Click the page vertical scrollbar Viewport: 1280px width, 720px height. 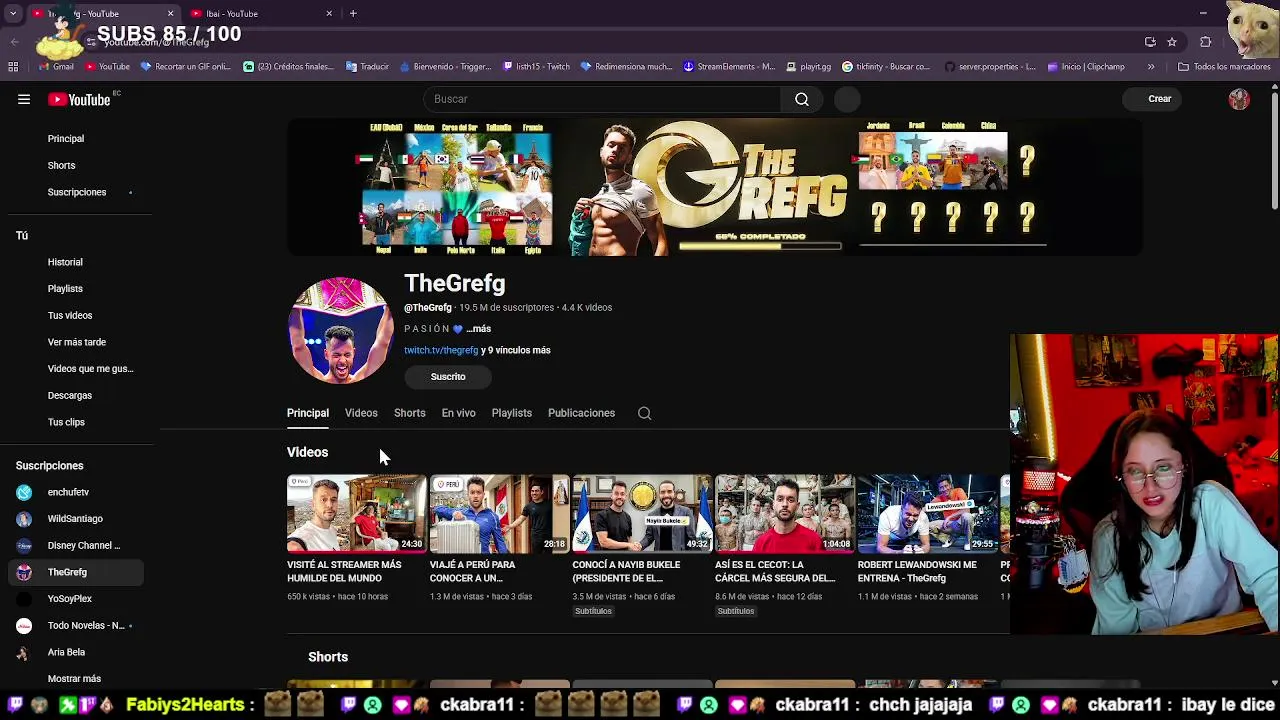click(1274, 150)
